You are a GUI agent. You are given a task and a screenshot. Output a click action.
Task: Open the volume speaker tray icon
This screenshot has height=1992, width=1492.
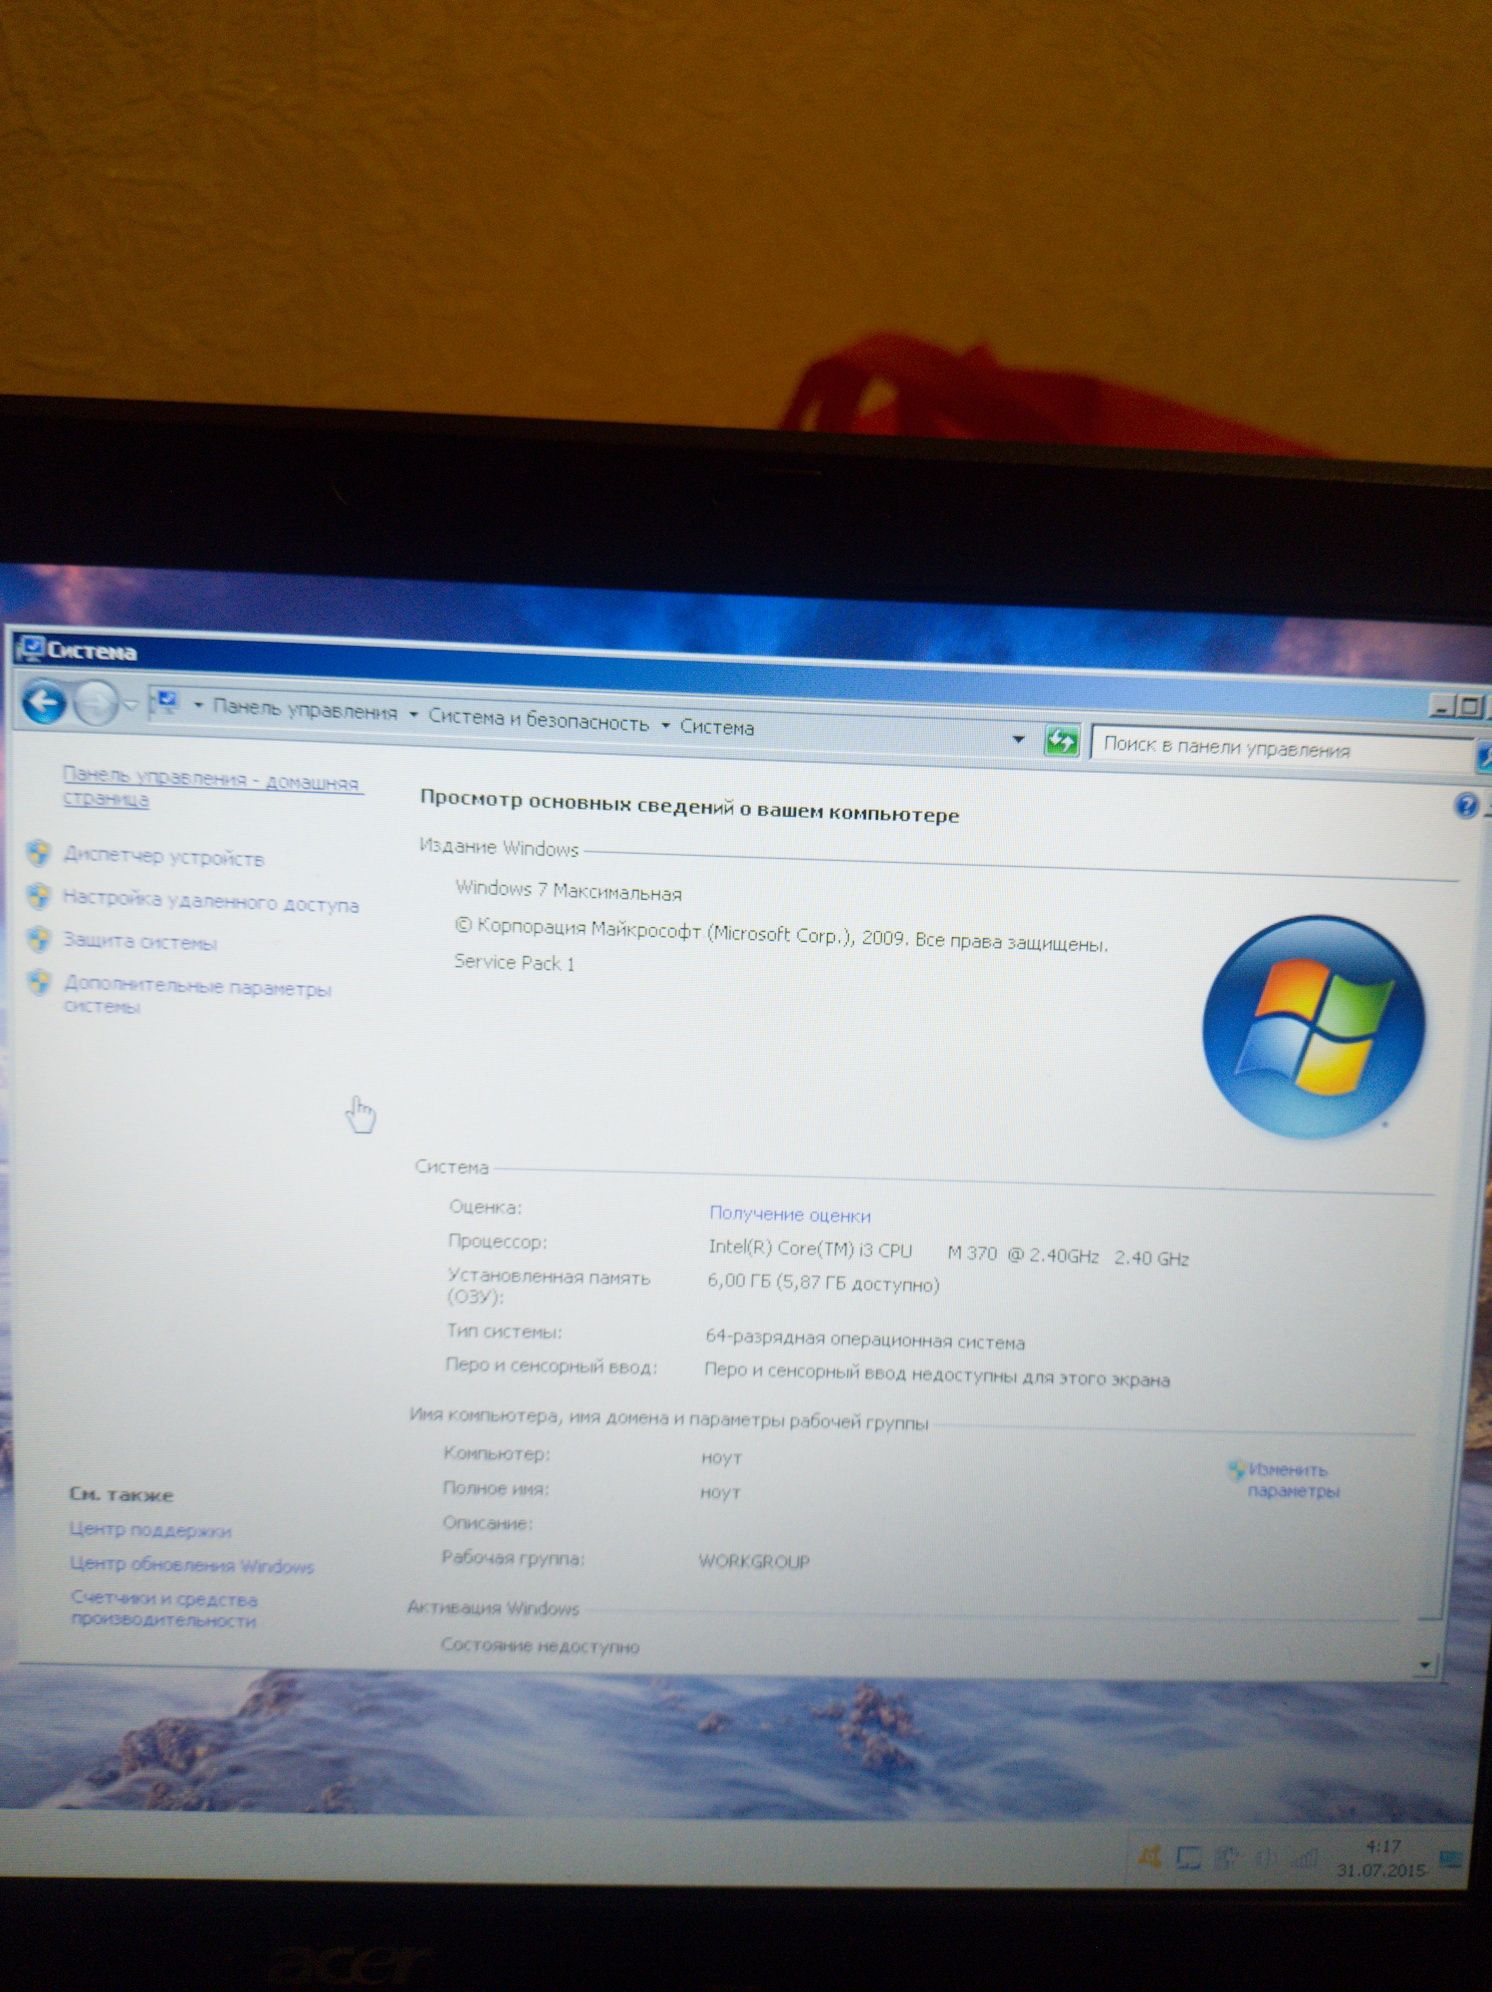pos(1265,1859)
